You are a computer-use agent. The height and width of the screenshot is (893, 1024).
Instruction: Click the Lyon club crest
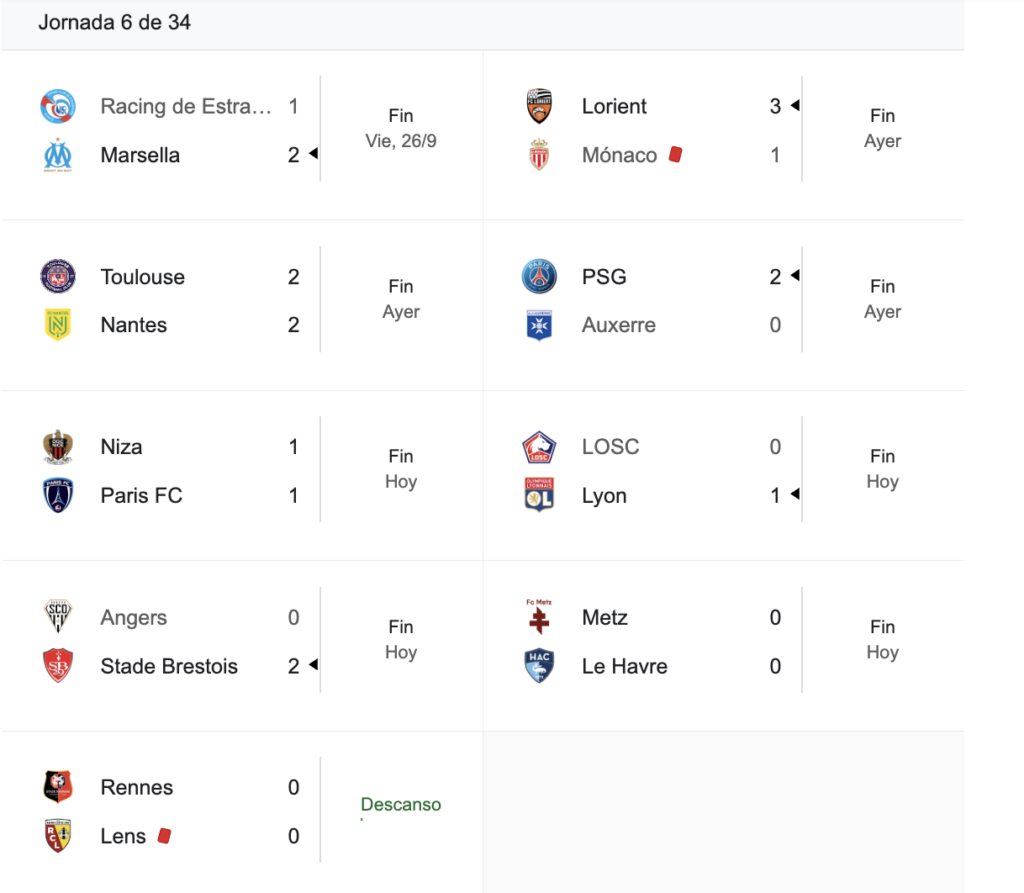click(539, 495)
